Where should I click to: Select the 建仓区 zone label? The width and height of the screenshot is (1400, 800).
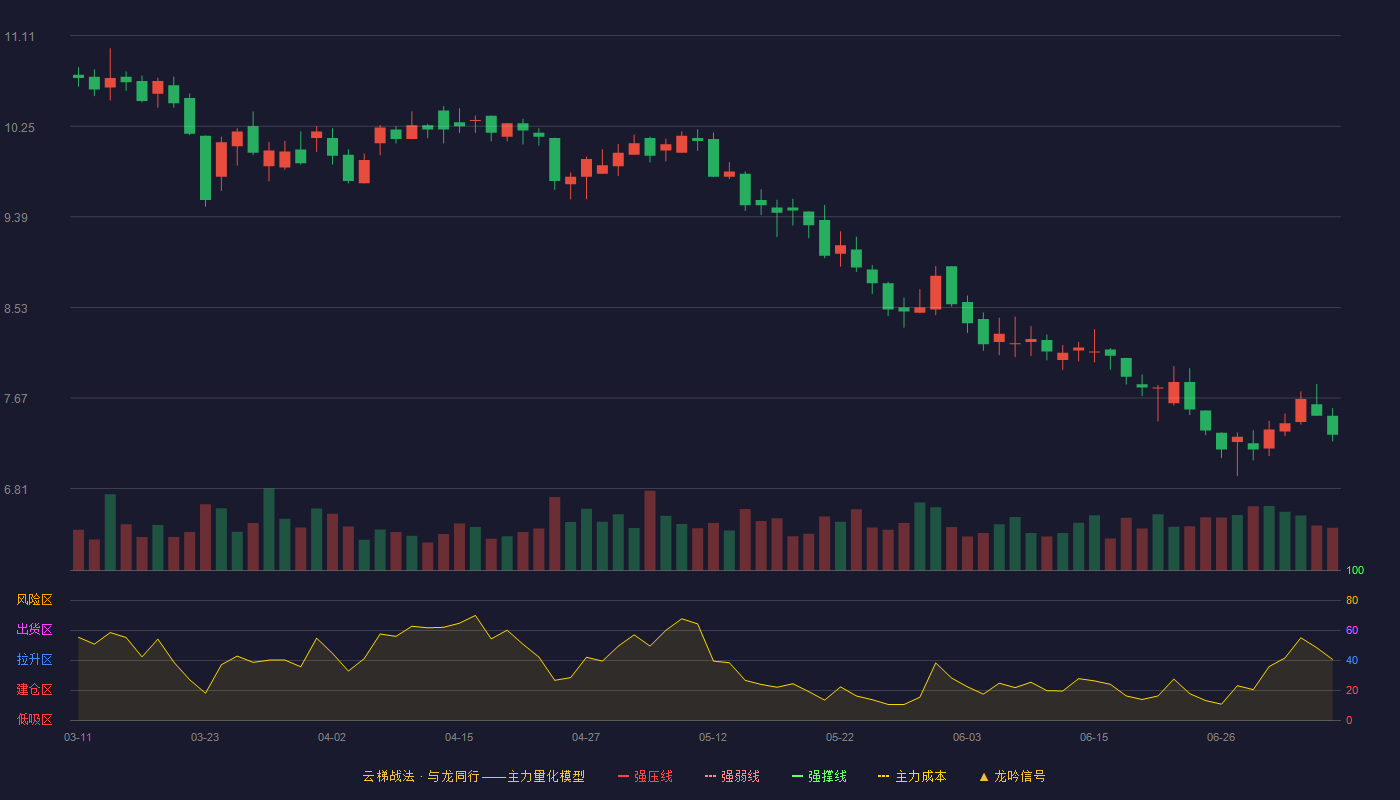(34, 690)
